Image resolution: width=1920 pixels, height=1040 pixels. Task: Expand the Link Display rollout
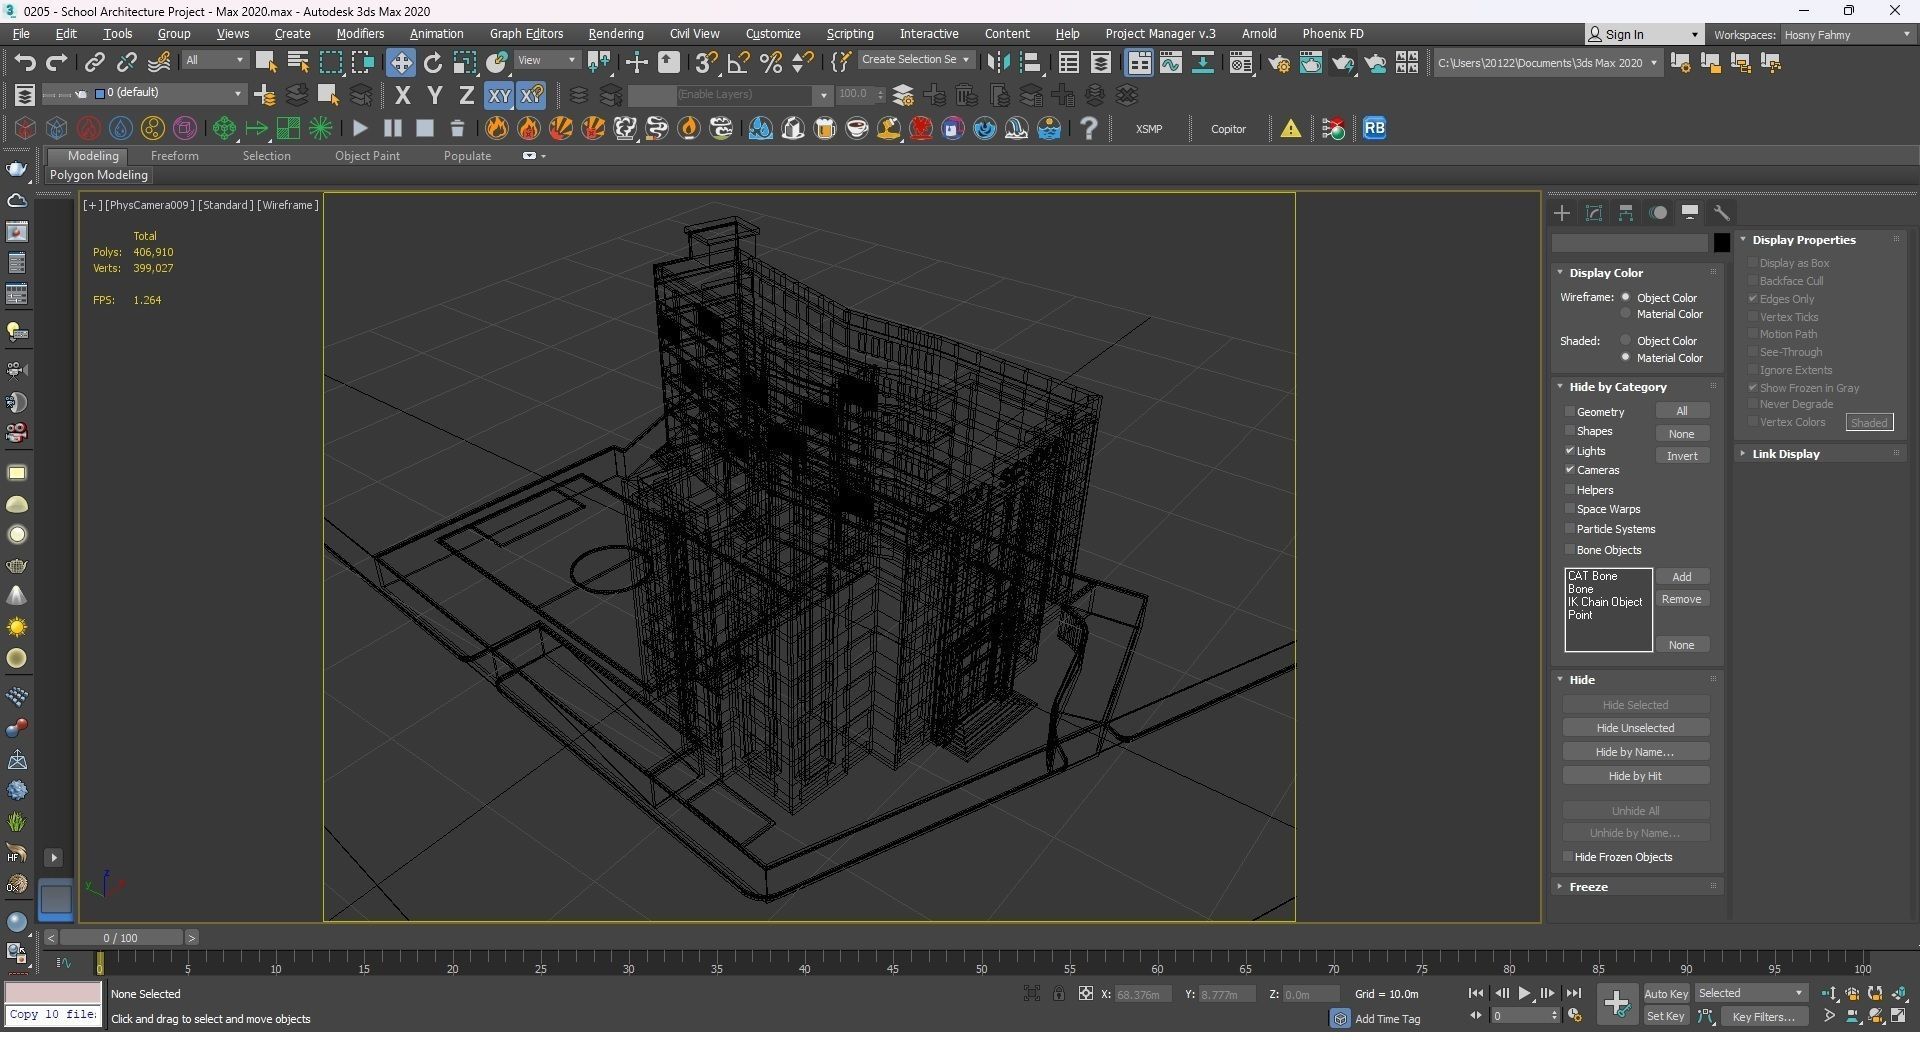tap(1786, 454)
